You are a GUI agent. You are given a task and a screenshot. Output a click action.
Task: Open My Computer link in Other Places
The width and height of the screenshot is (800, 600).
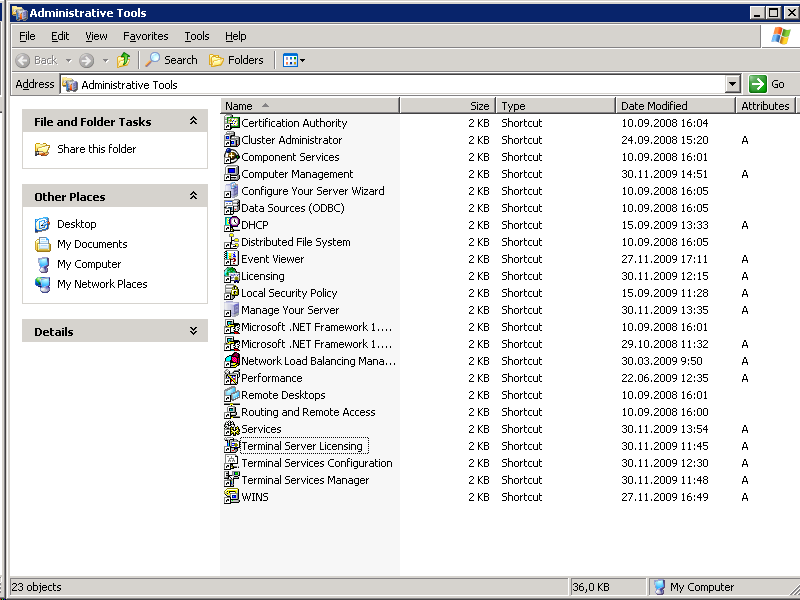coord(89,264)
